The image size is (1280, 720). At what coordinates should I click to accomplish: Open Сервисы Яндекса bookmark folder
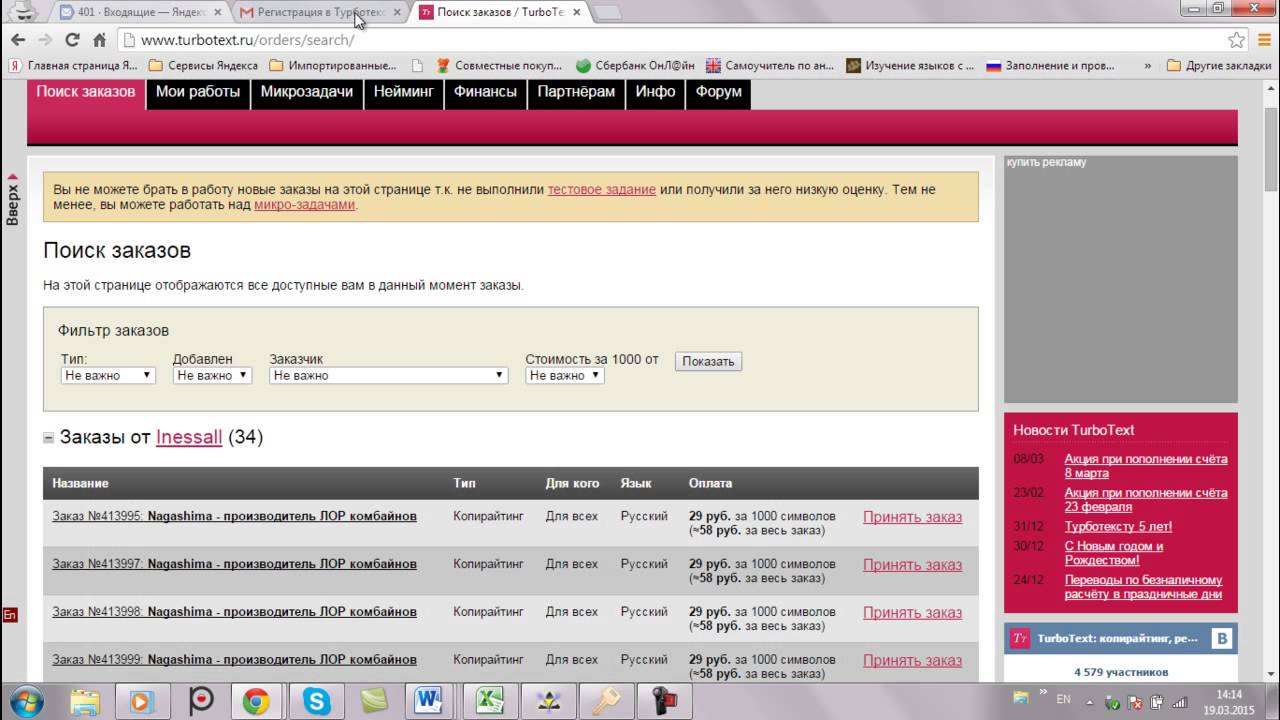(x=203, y=65)
